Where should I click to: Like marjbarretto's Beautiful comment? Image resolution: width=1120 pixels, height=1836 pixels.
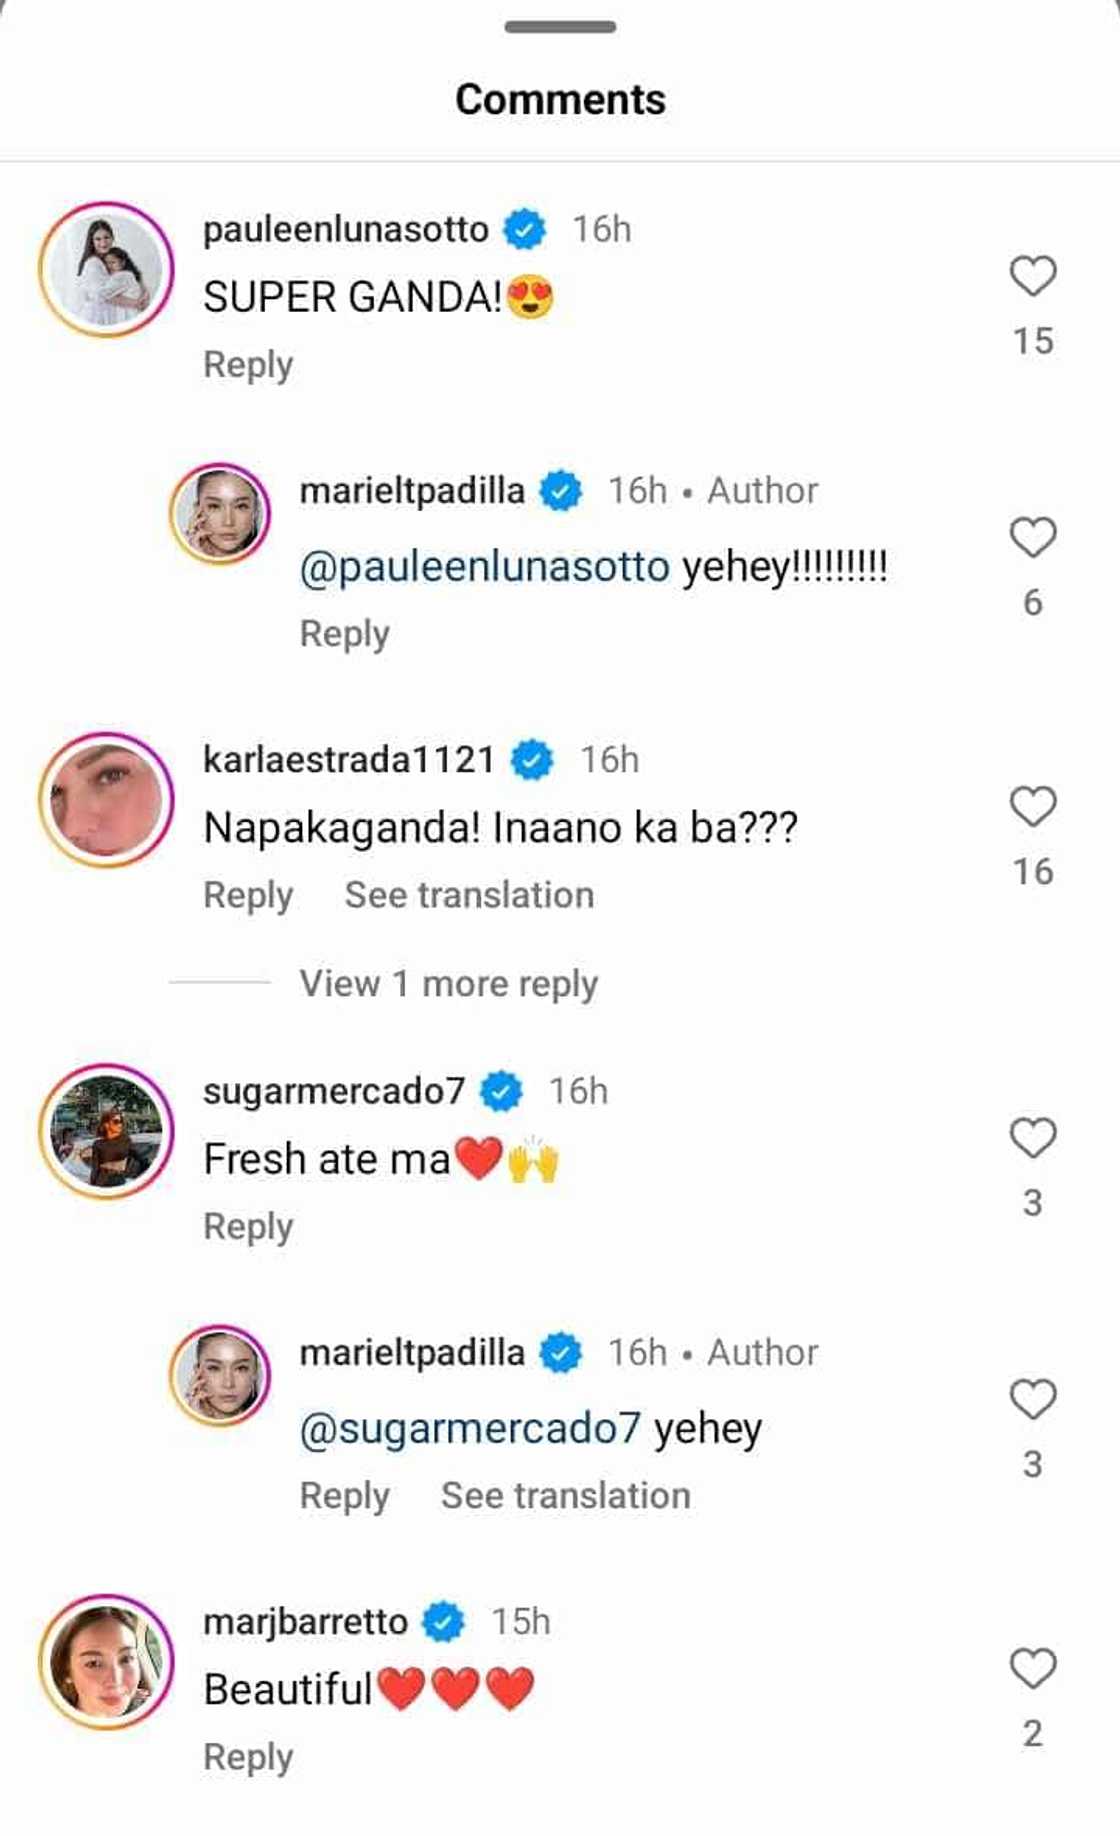pyautogui.click(x=1032, y=1669)
